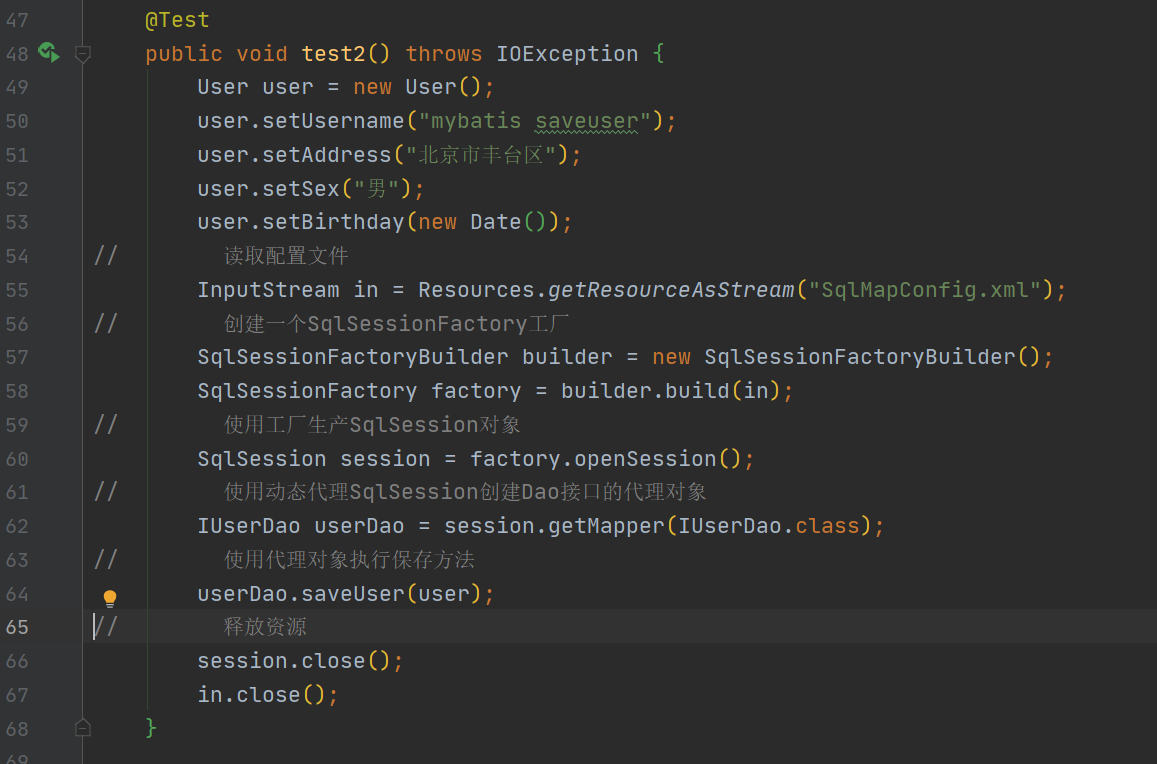This screenshot has width=1157, height=764.
Task: Click line number 55 in gutter
Action: click(17, 291)
